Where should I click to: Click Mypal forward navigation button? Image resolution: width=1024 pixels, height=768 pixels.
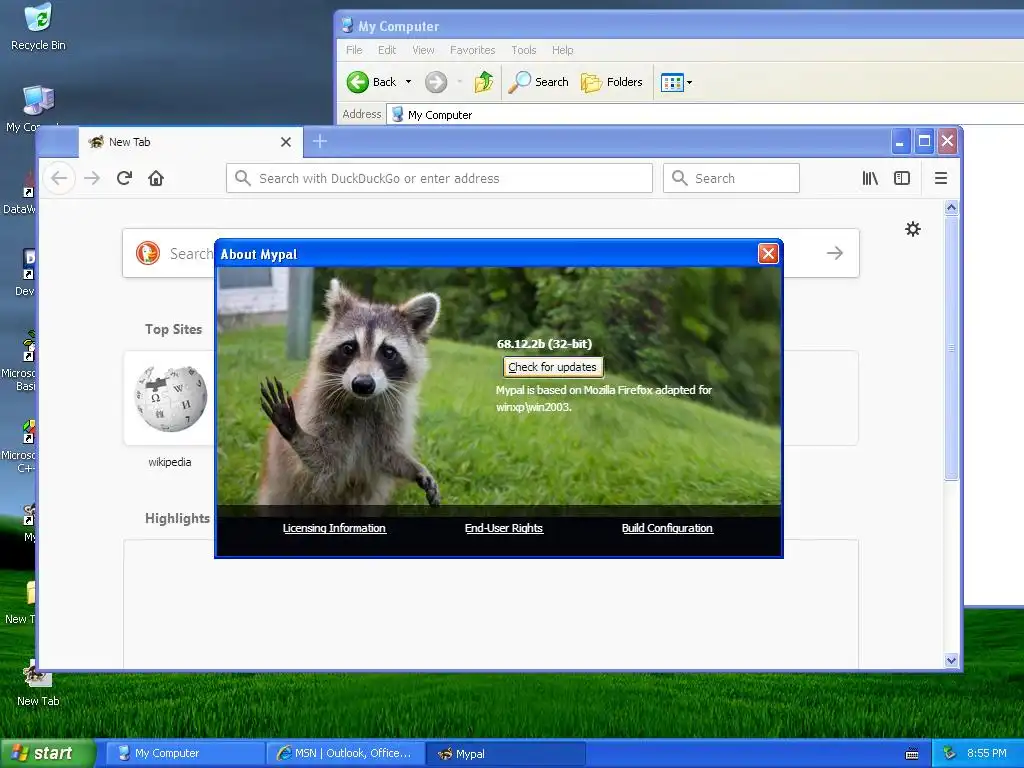92,178
